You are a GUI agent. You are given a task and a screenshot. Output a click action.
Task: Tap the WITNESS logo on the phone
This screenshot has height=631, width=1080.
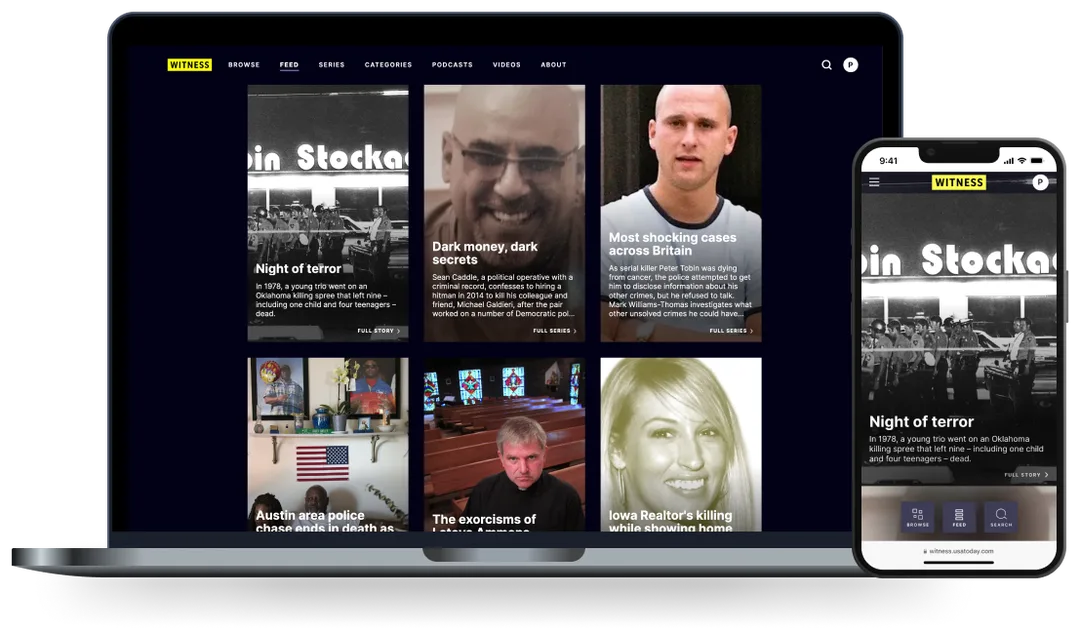point(959,183)
